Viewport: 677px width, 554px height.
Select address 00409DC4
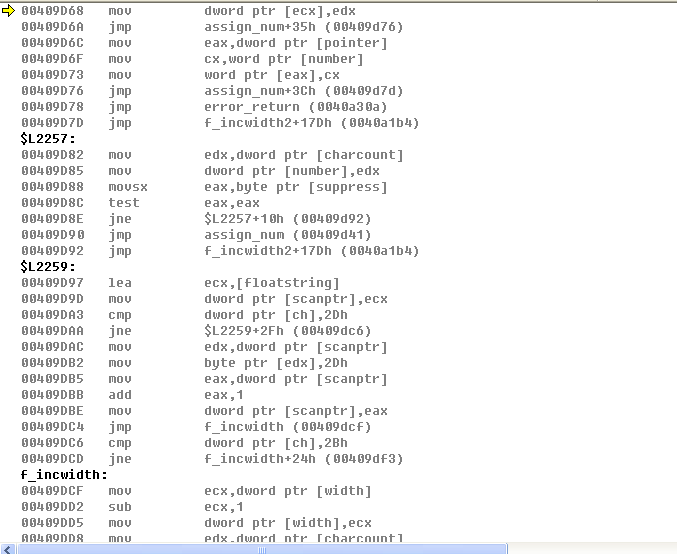52,426
